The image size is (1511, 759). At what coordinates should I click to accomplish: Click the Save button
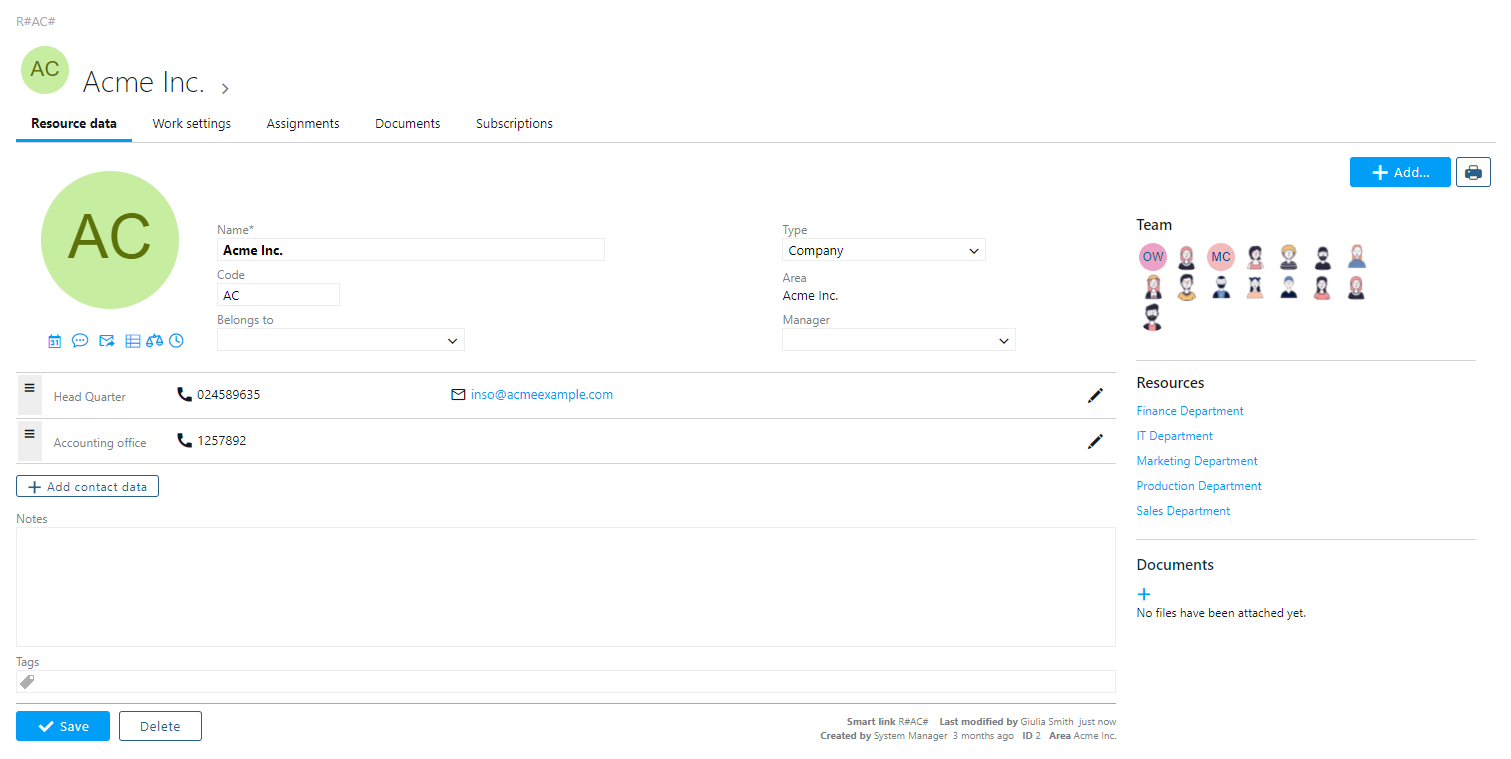[x=63, y=727]
